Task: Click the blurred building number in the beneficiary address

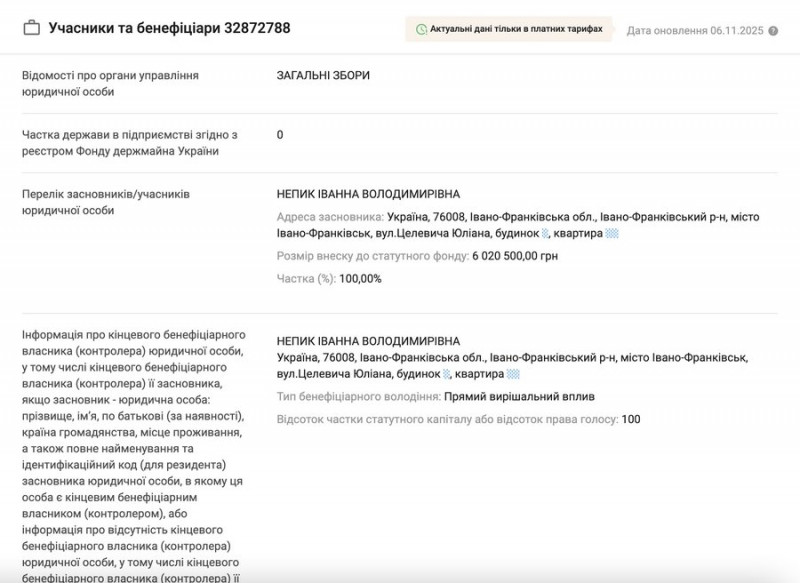Action: [447, 374]
